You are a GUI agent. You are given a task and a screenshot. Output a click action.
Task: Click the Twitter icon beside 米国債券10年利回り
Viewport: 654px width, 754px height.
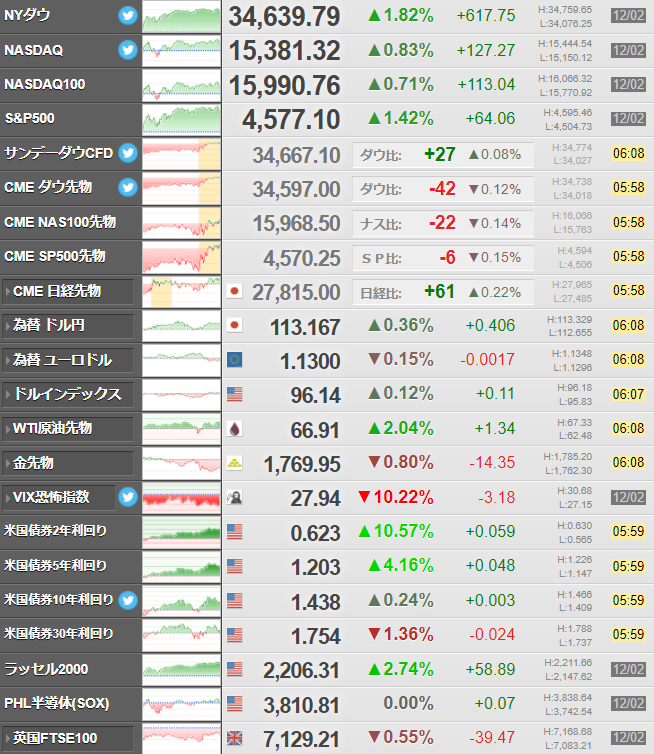pyautogui.click(x=128, y=600)
